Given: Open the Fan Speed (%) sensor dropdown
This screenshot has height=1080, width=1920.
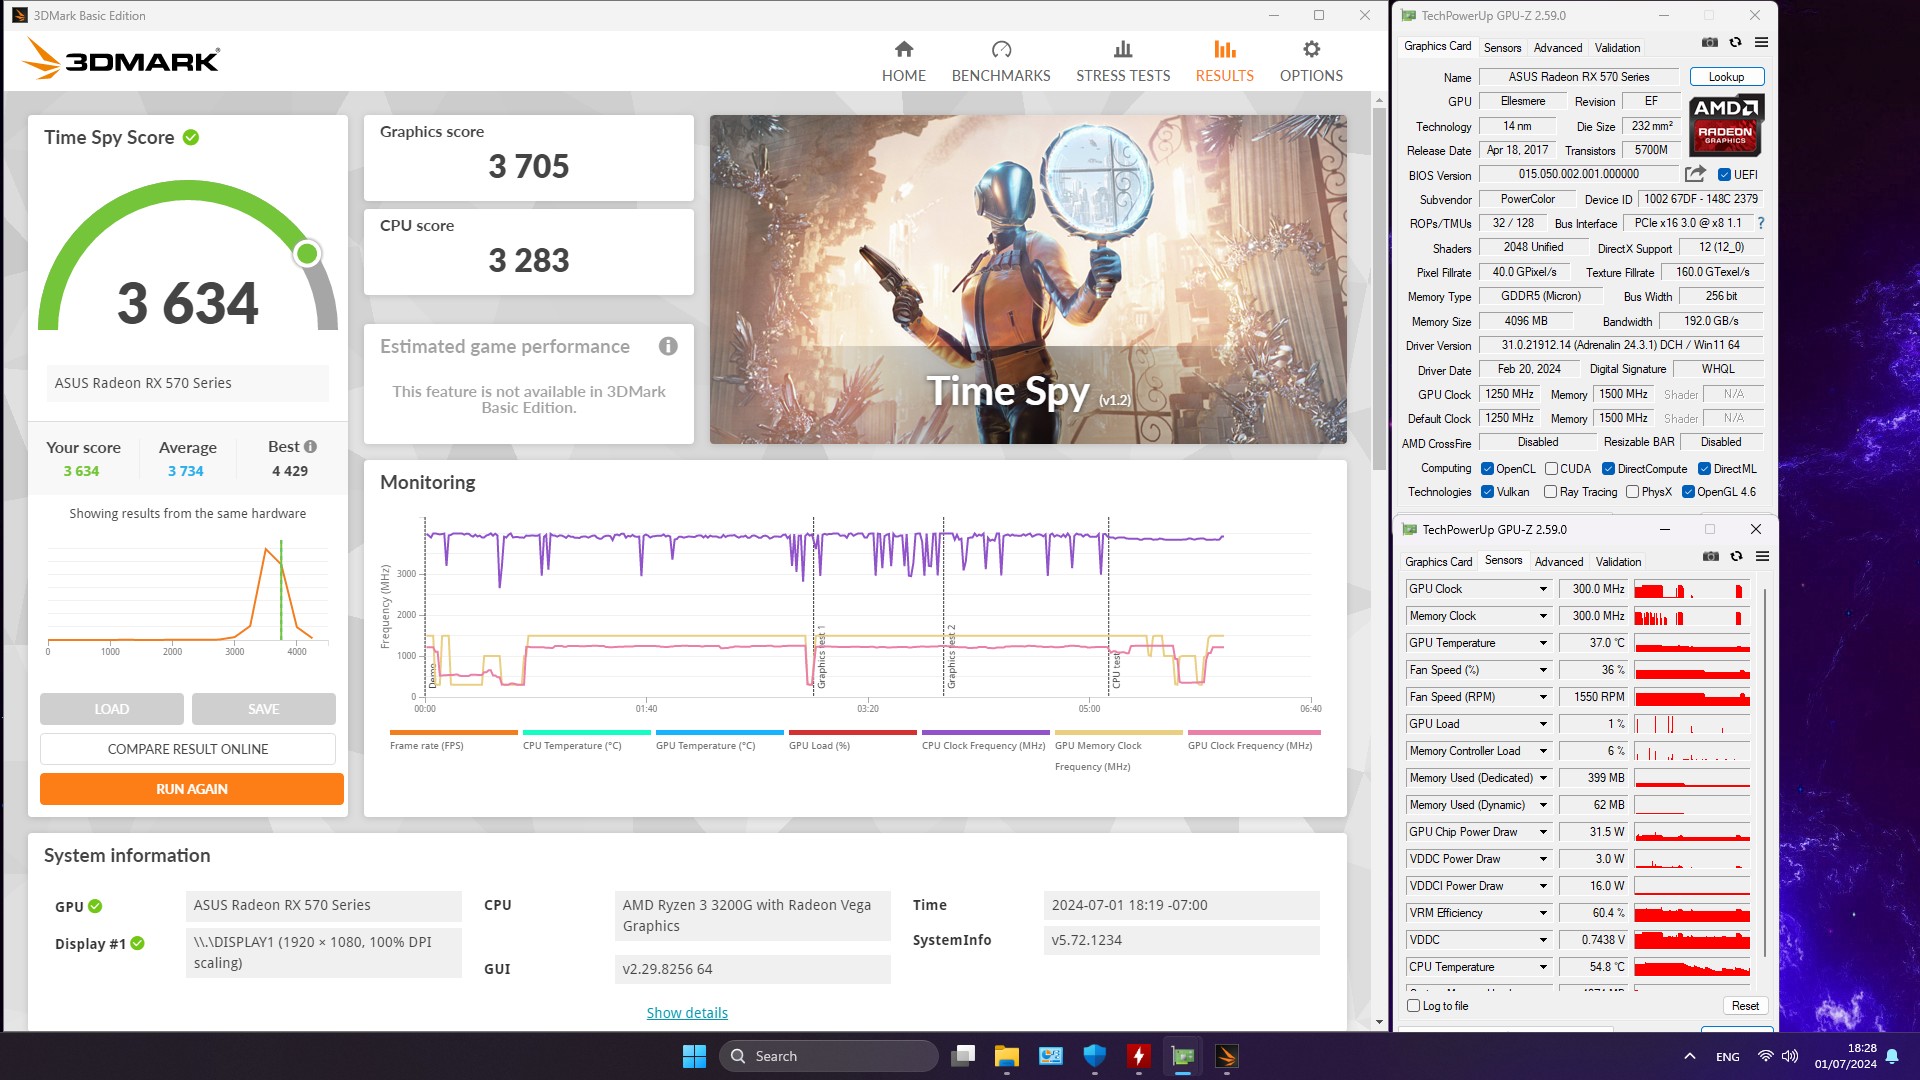Looking at the screenshot, I should tap(1543, 670).
